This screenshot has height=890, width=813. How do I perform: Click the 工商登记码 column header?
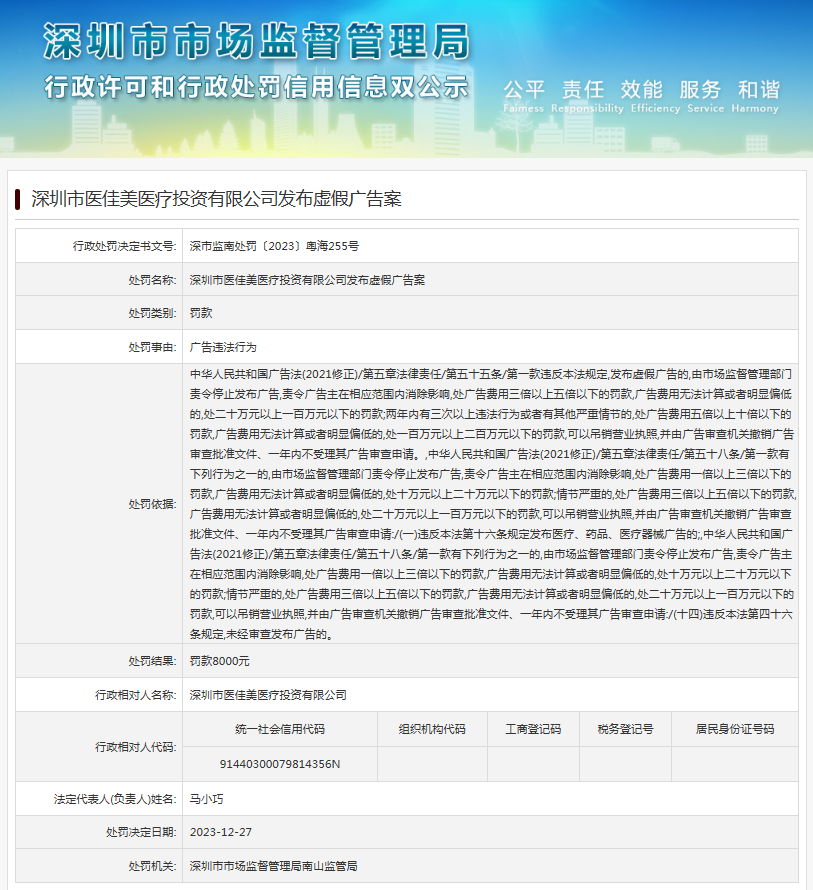pos(532,729)
